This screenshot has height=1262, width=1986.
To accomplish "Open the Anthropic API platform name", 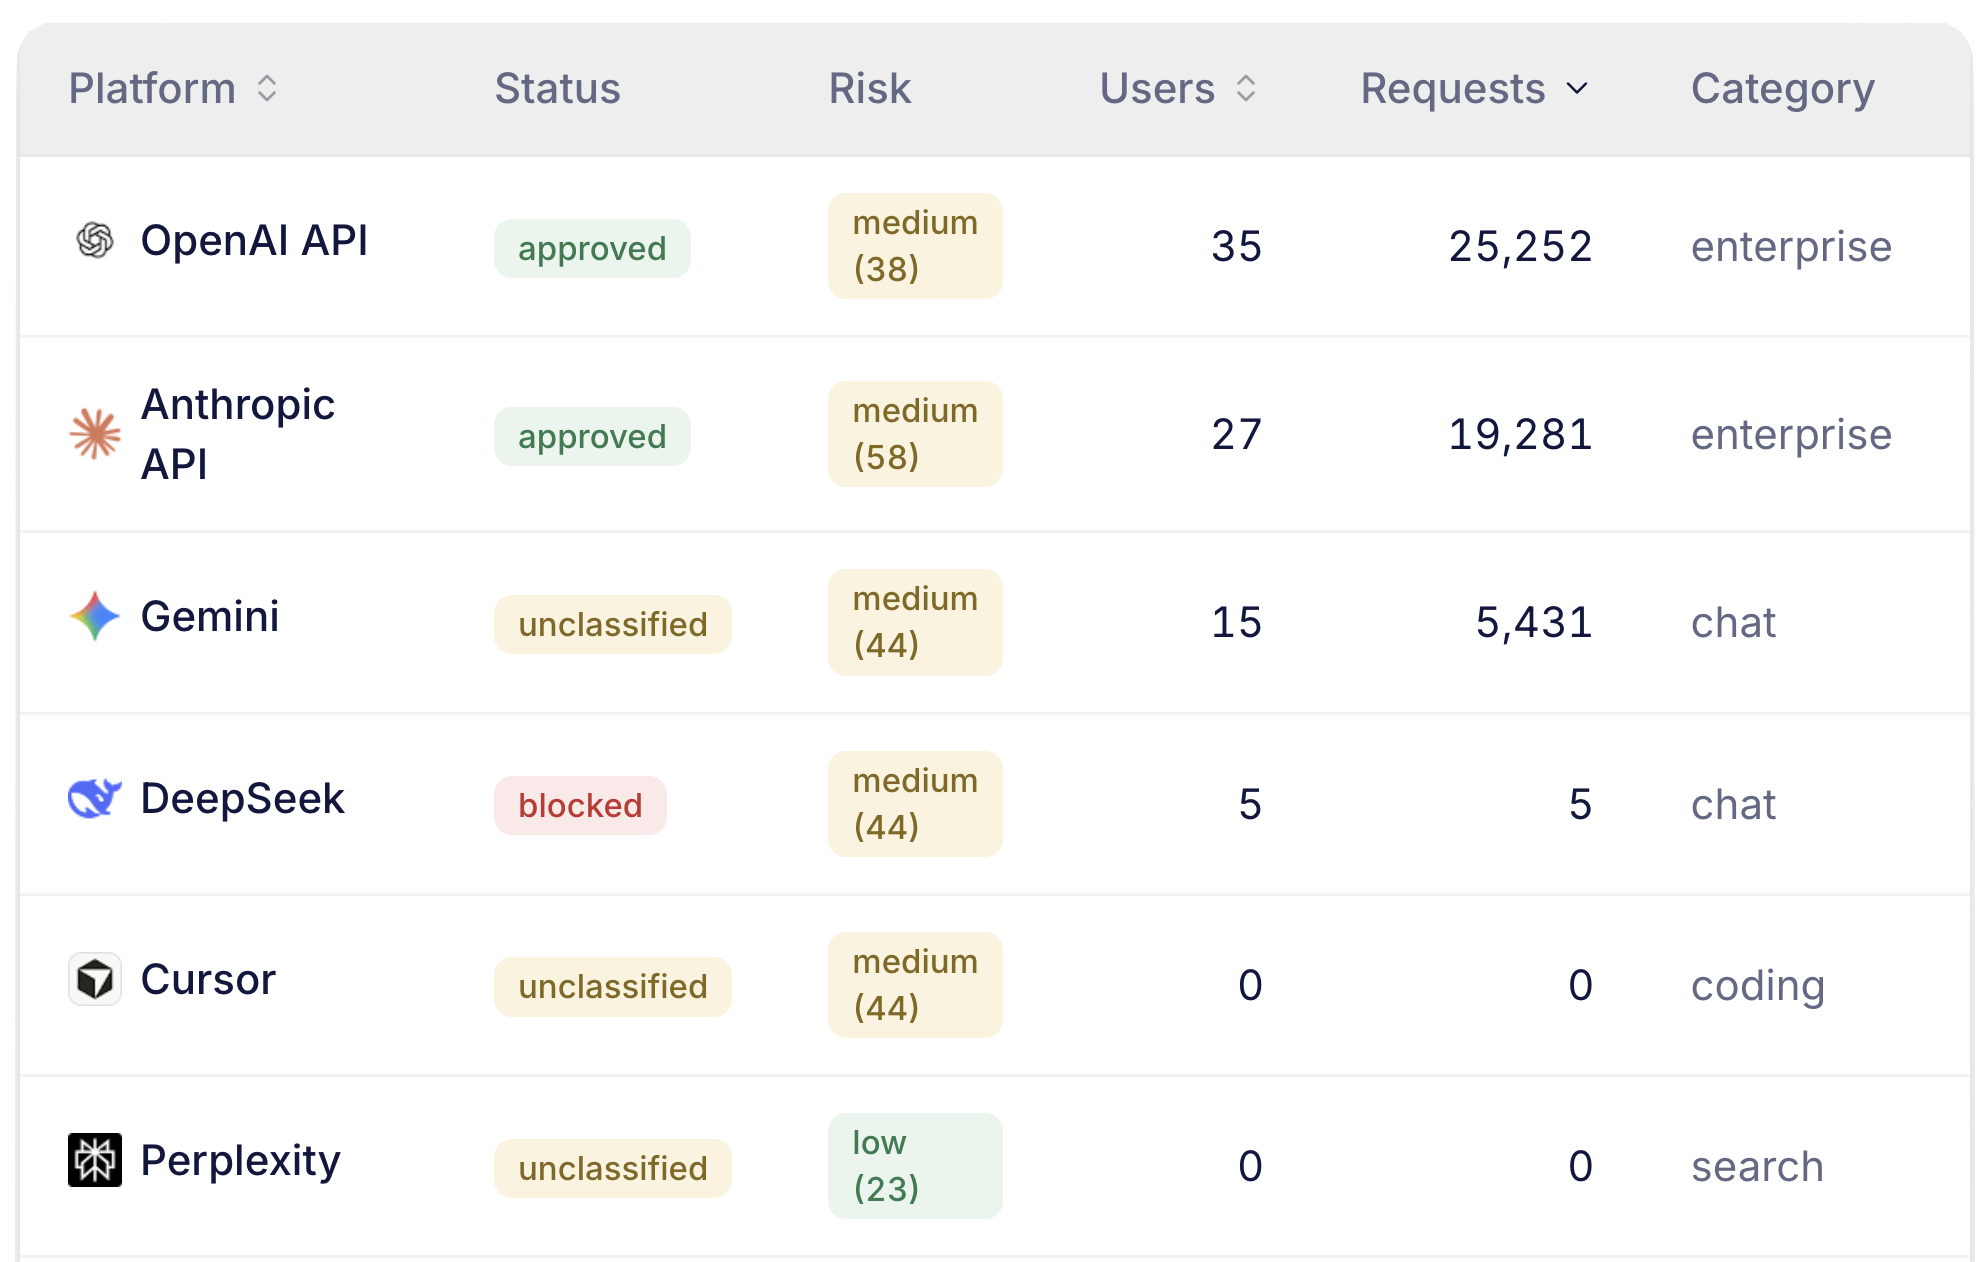I will [238, 434].
